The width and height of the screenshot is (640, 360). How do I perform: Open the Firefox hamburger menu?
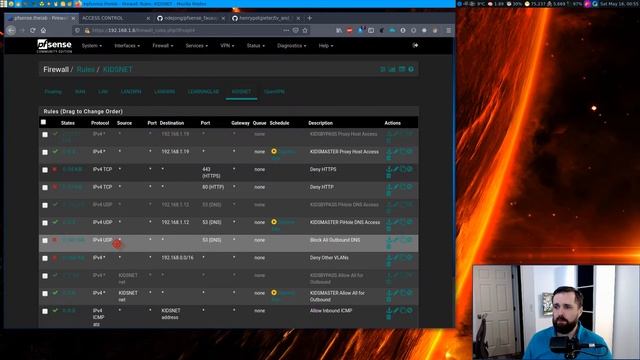(449, 30)
